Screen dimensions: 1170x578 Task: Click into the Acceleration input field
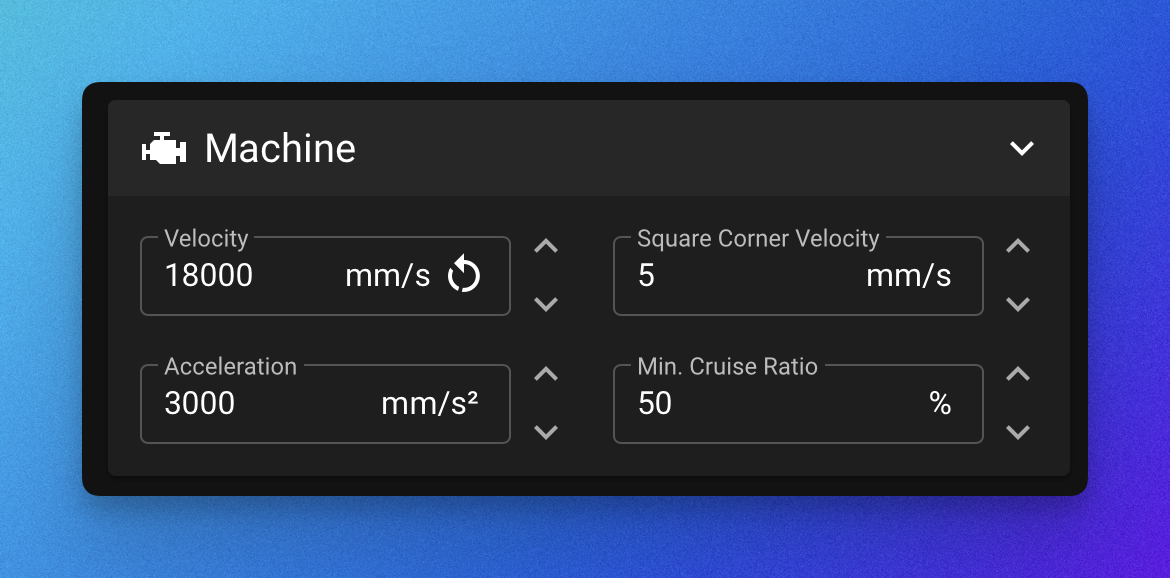coord(325,403)
